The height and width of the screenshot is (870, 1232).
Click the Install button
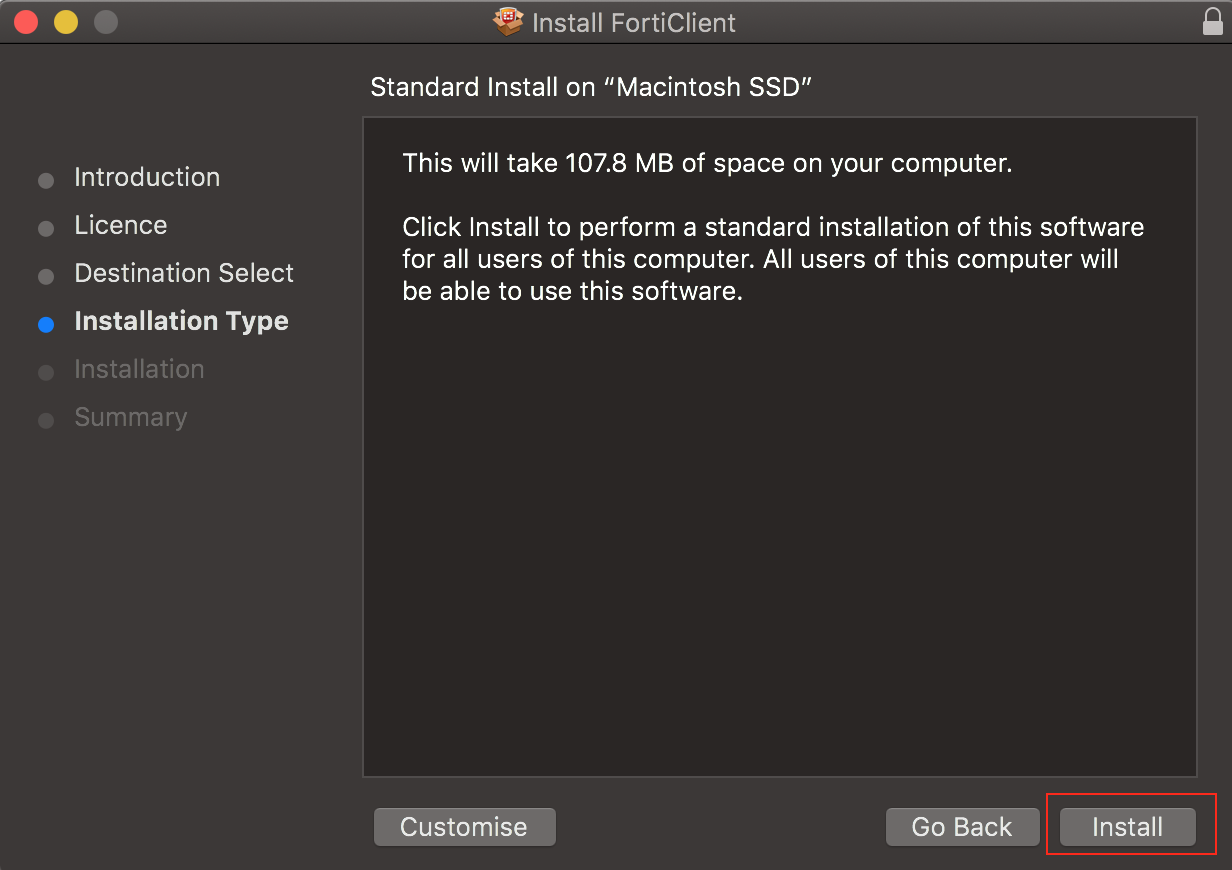1127,827
